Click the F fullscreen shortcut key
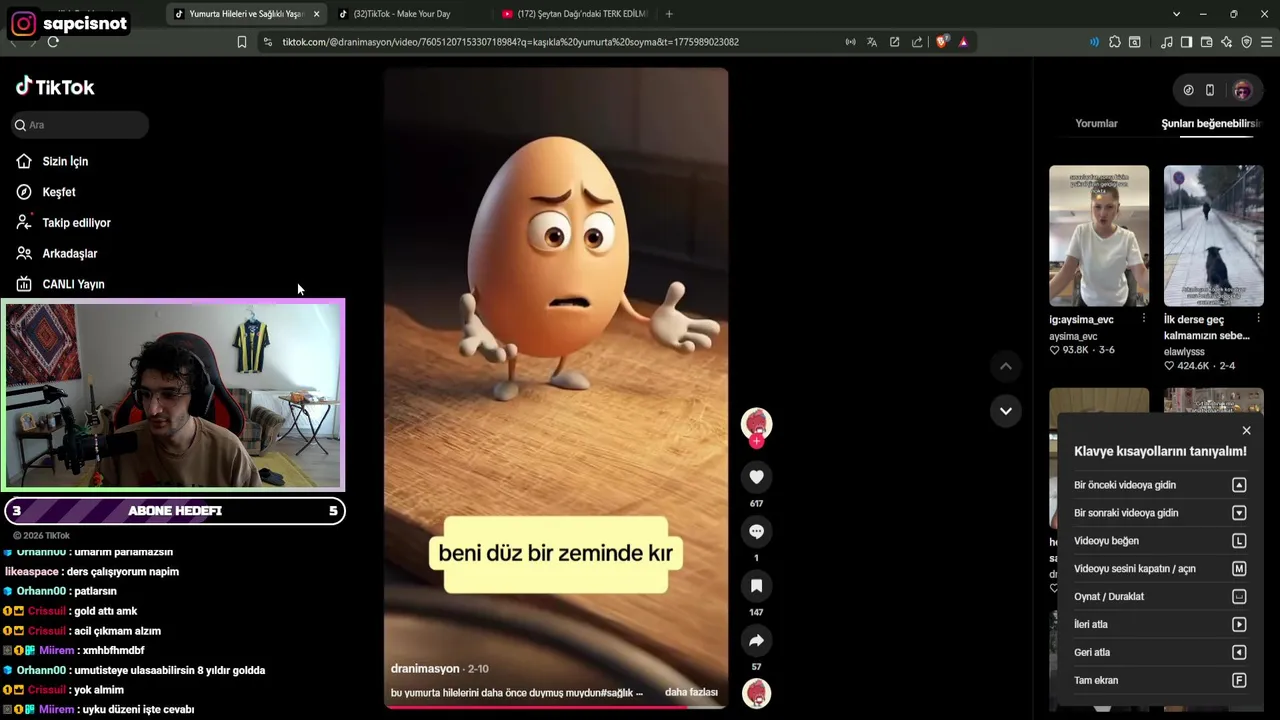Screen dimensions: 1280x720 coord(1239,681)
